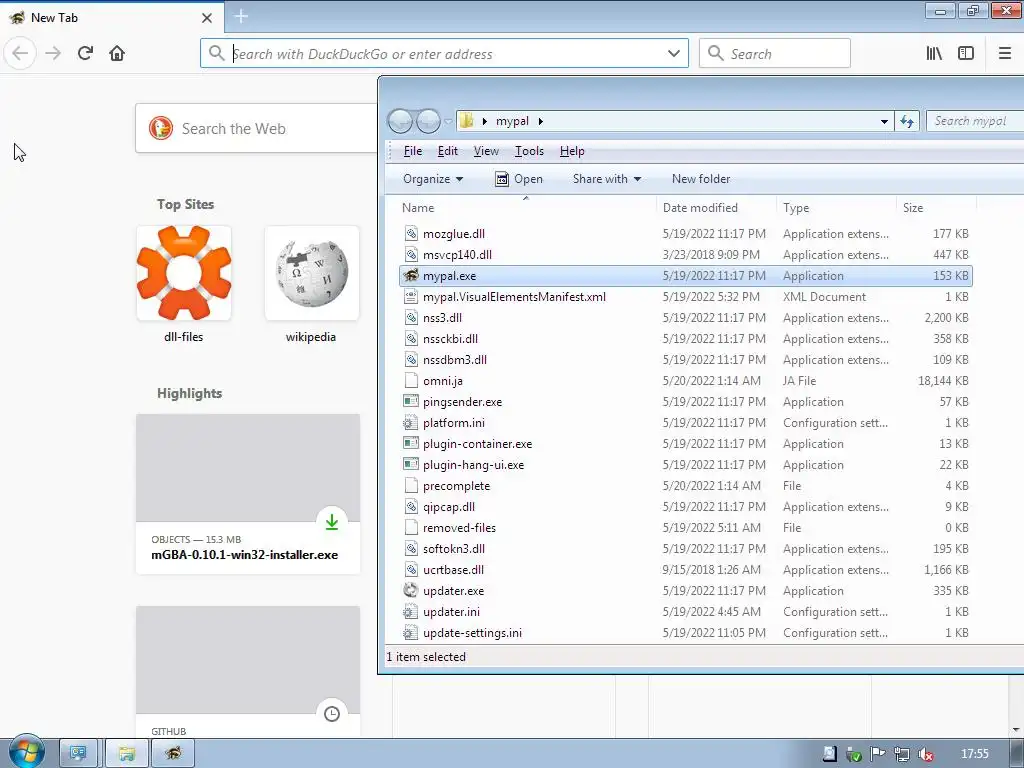Click the DuckDuckGo logo in search box

[x=161, y=129]
